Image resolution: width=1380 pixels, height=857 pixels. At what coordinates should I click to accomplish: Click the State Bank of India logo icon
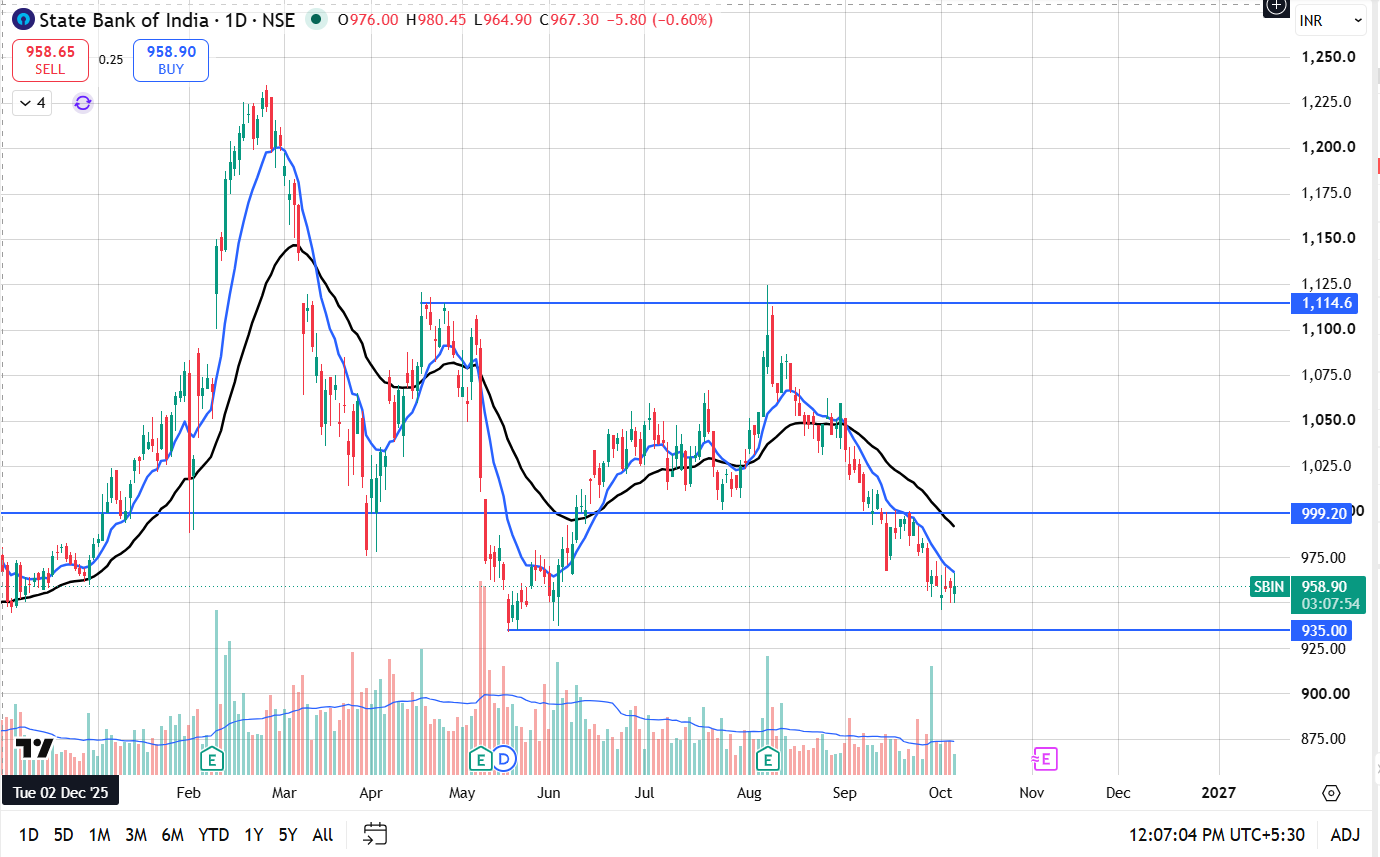coord(22,19)
